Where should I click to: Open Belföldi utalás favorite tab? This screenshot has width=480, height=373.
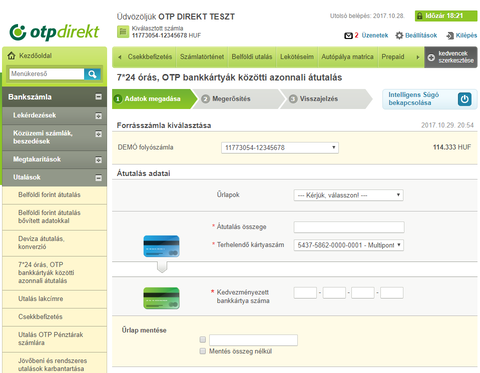(x=252, y=57)
